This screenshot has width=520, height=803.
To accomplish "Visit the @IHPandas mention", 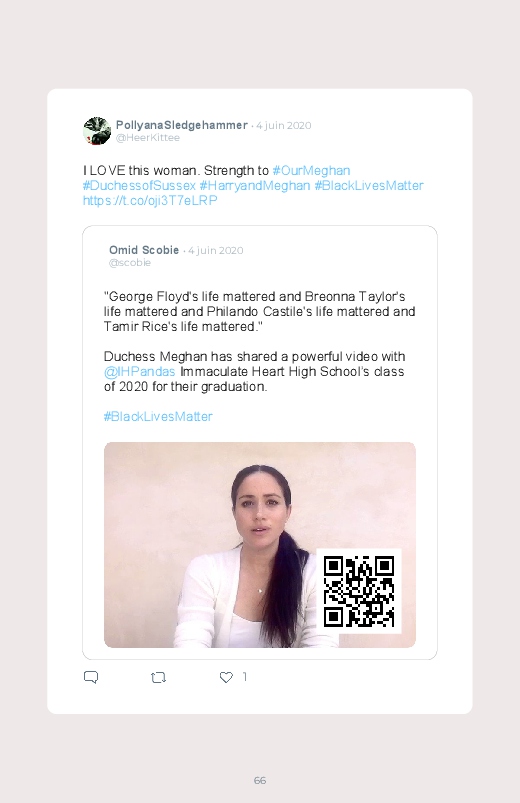I will (139, 371).
